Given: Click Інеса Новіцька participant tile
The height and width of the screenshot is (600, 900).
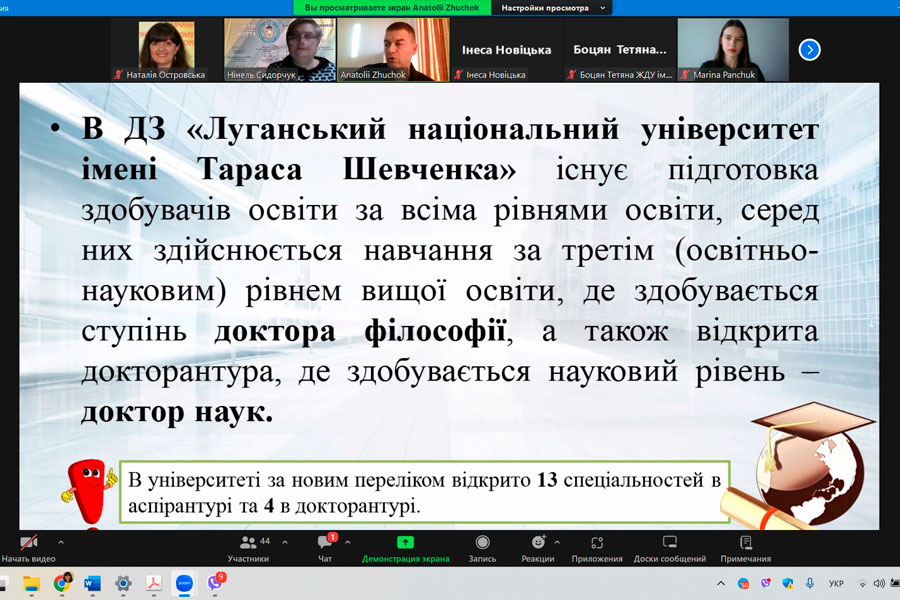Looking at the screenshot, I should coord(506,49).
